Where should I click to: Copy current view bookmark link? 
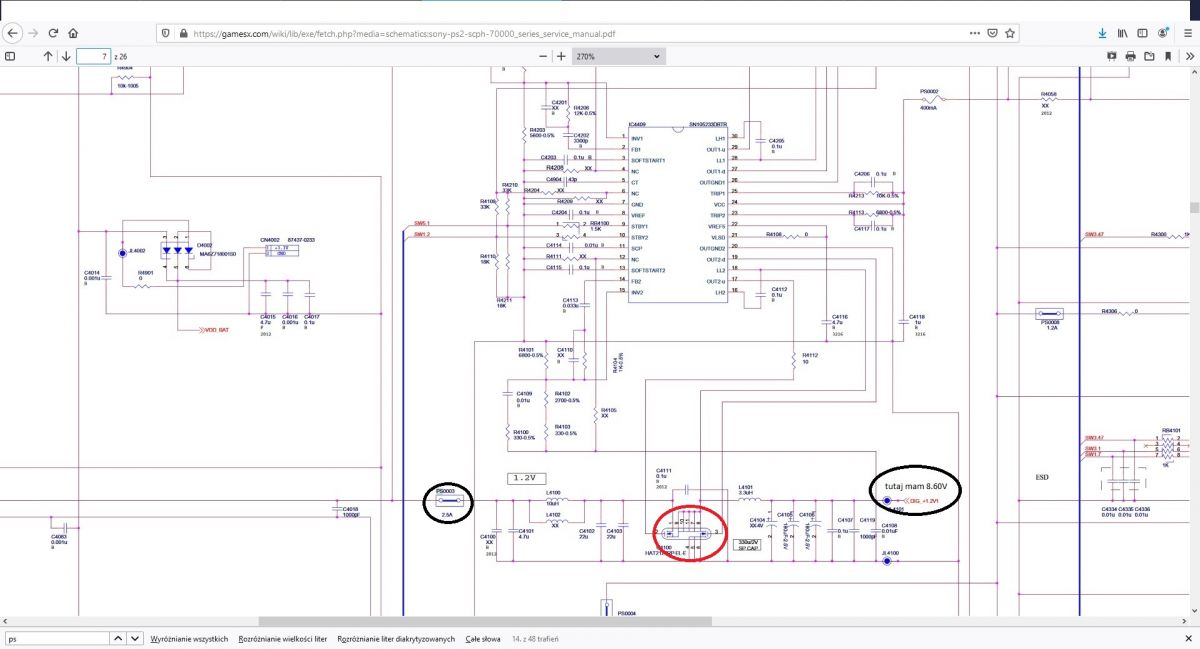(1168, 57)
